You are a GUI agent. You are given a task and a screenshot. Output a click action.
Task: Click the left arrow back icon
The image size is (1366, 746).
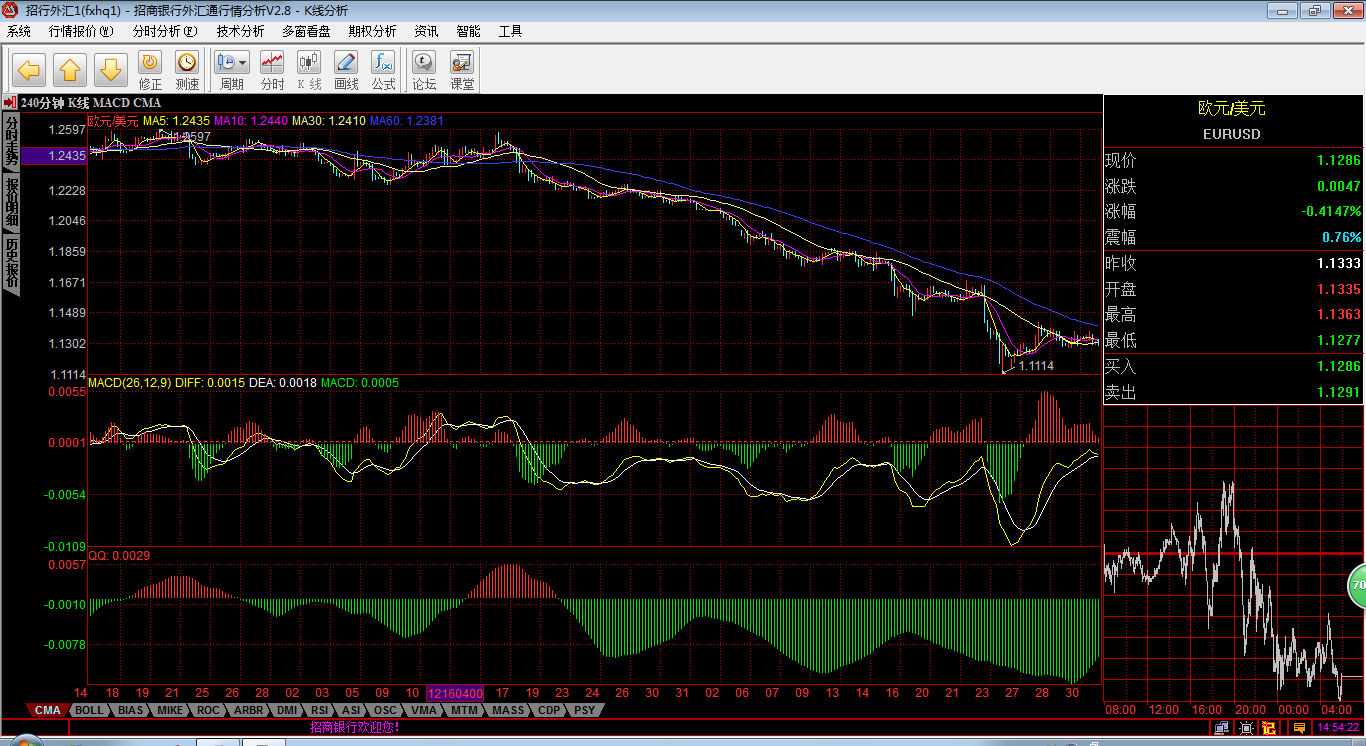pyautogui.click(x=29, y=70)
